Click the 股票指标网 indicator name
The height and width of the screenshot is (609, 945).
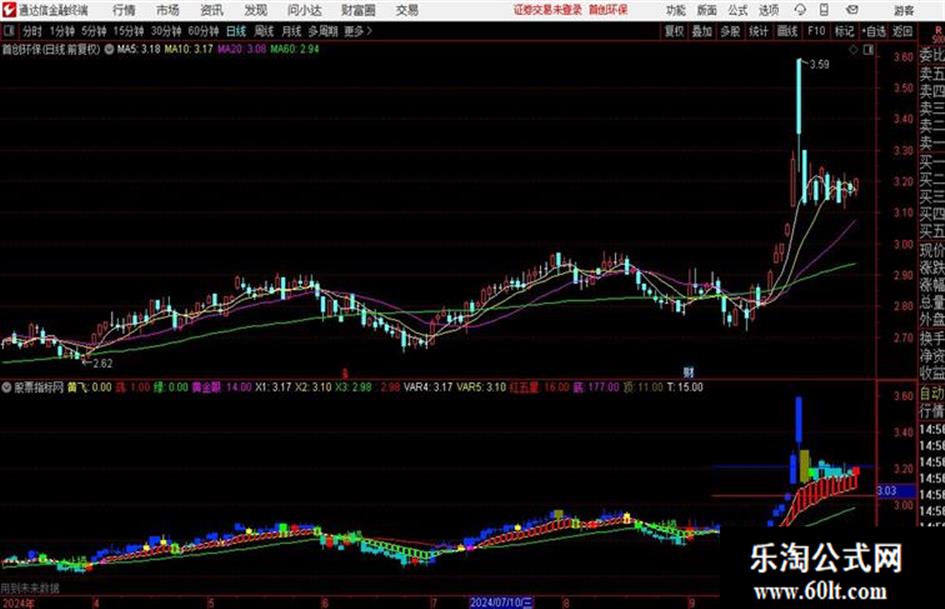pos(39,387)
